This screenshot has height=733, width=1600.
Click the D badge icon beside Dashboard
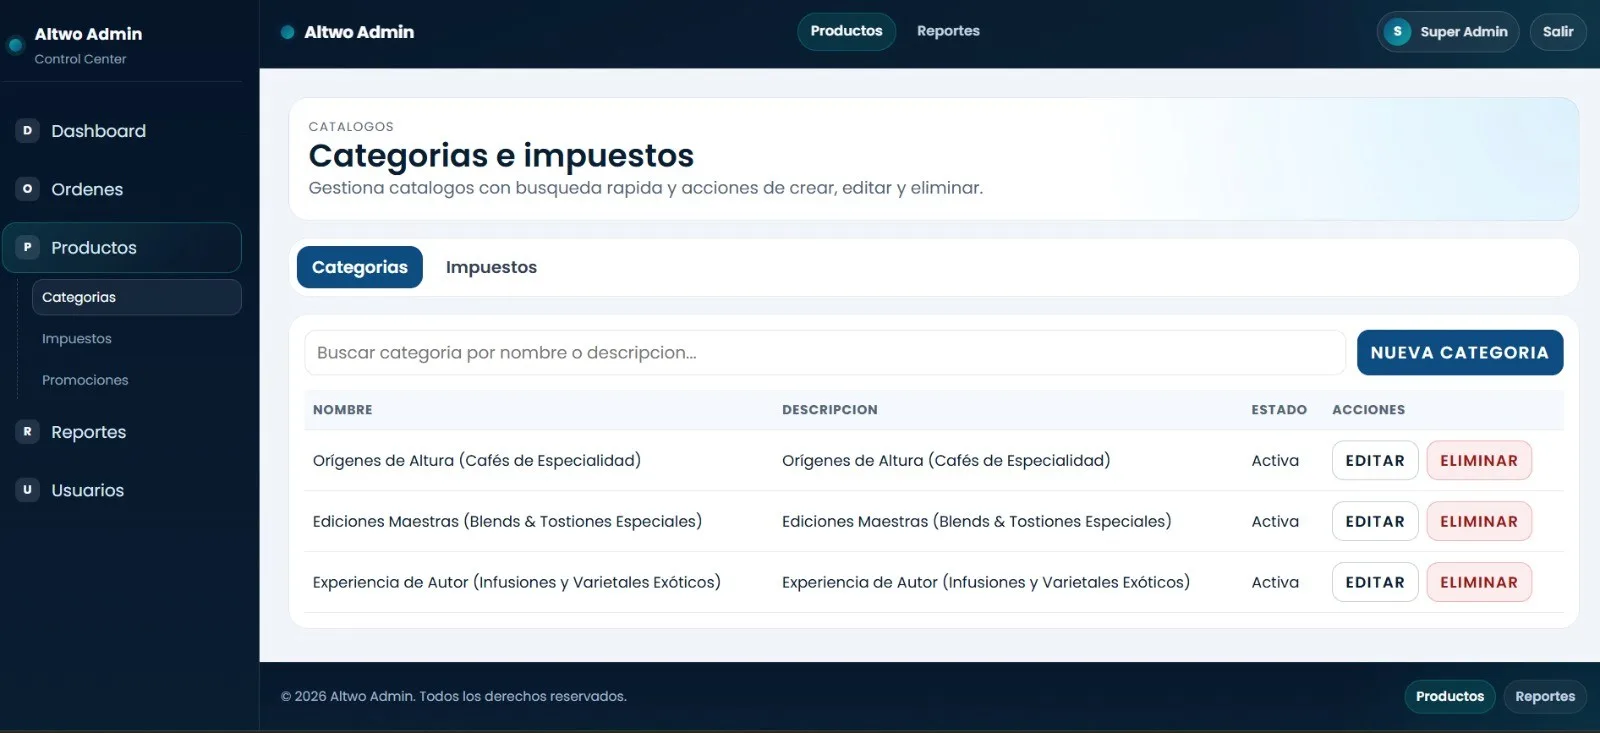click(x=27, y=130)
